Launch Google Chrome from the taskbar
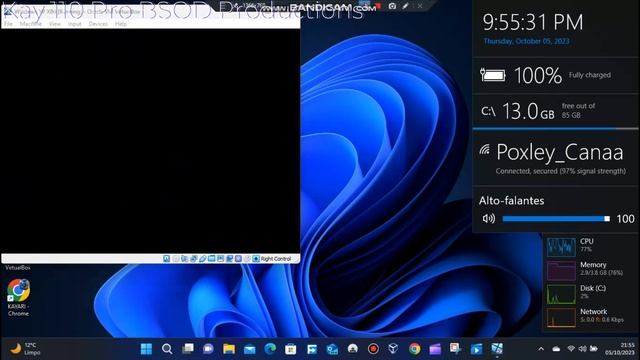 pyautogui.click(x=414, y=349)
